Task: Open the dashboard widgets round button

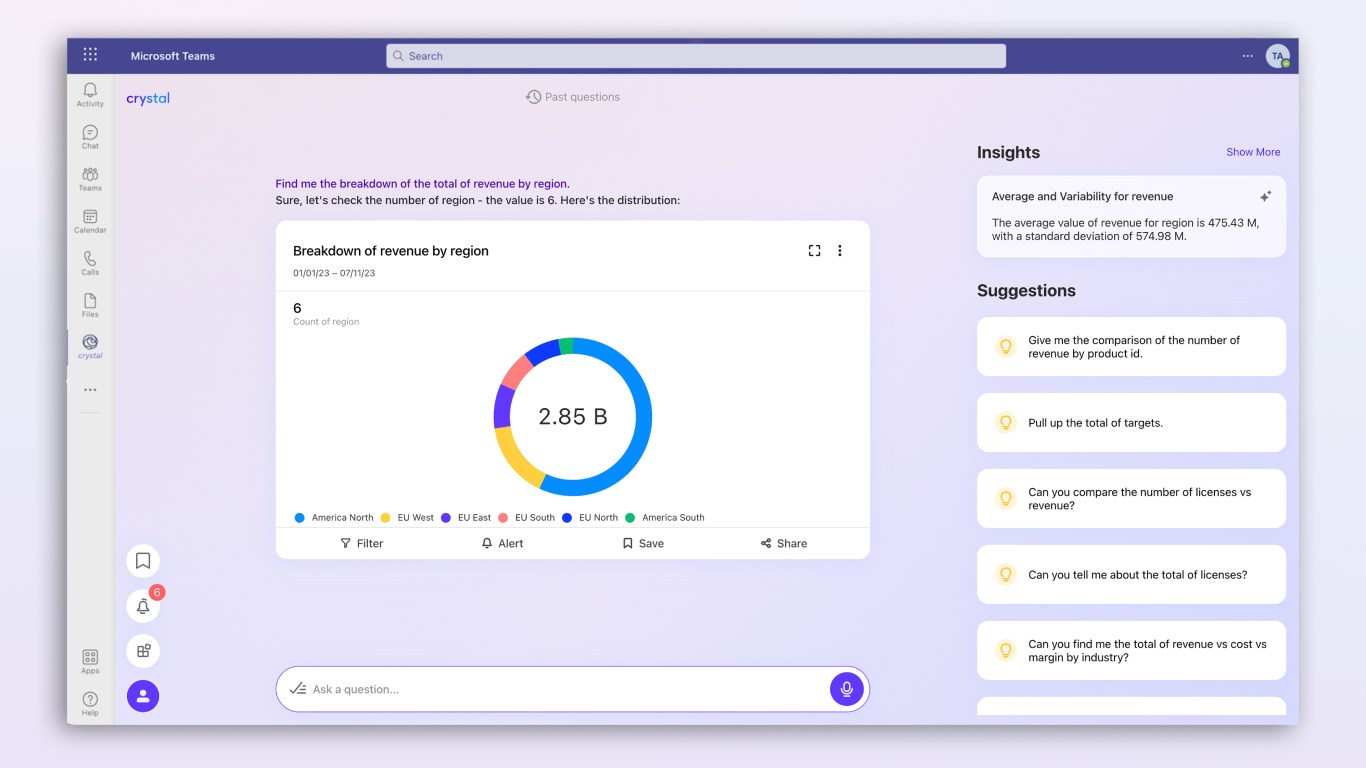Action: tap(143, 651)
